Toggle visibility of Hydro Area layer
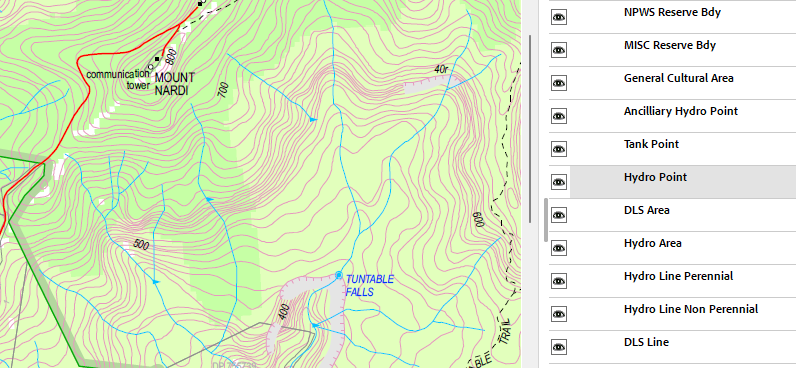 pyautogui.click(x=558, y=248)
